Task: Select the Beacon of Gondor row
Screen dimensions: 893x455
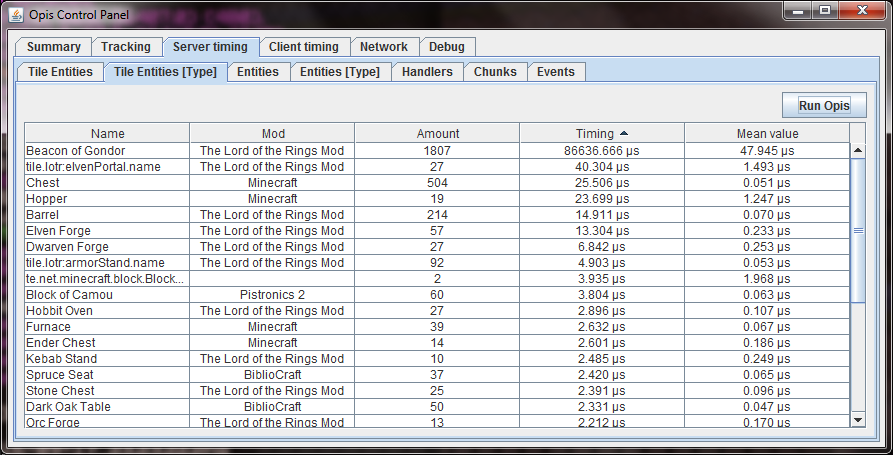Action: pyautogui.click(x=107, y=150)
